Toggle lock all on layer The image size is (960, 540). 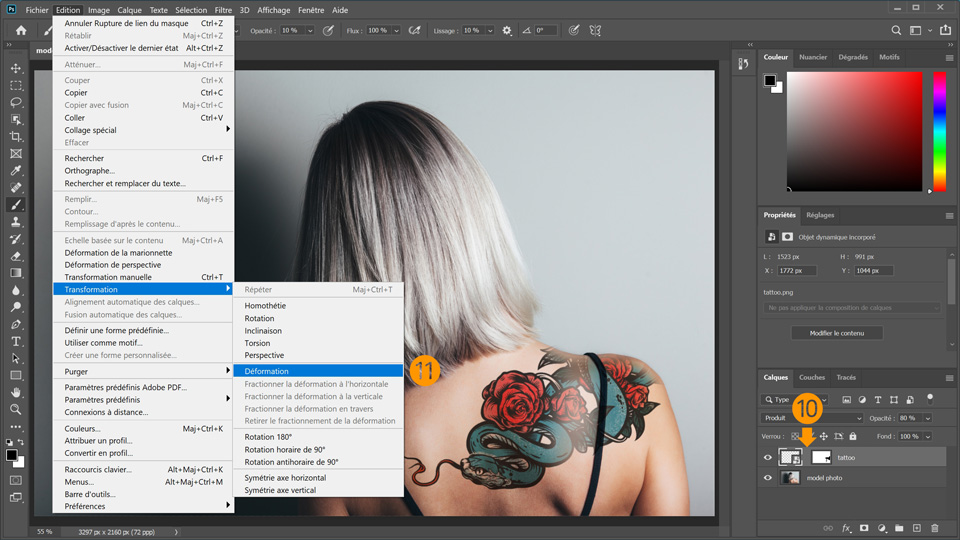point(853,437)
